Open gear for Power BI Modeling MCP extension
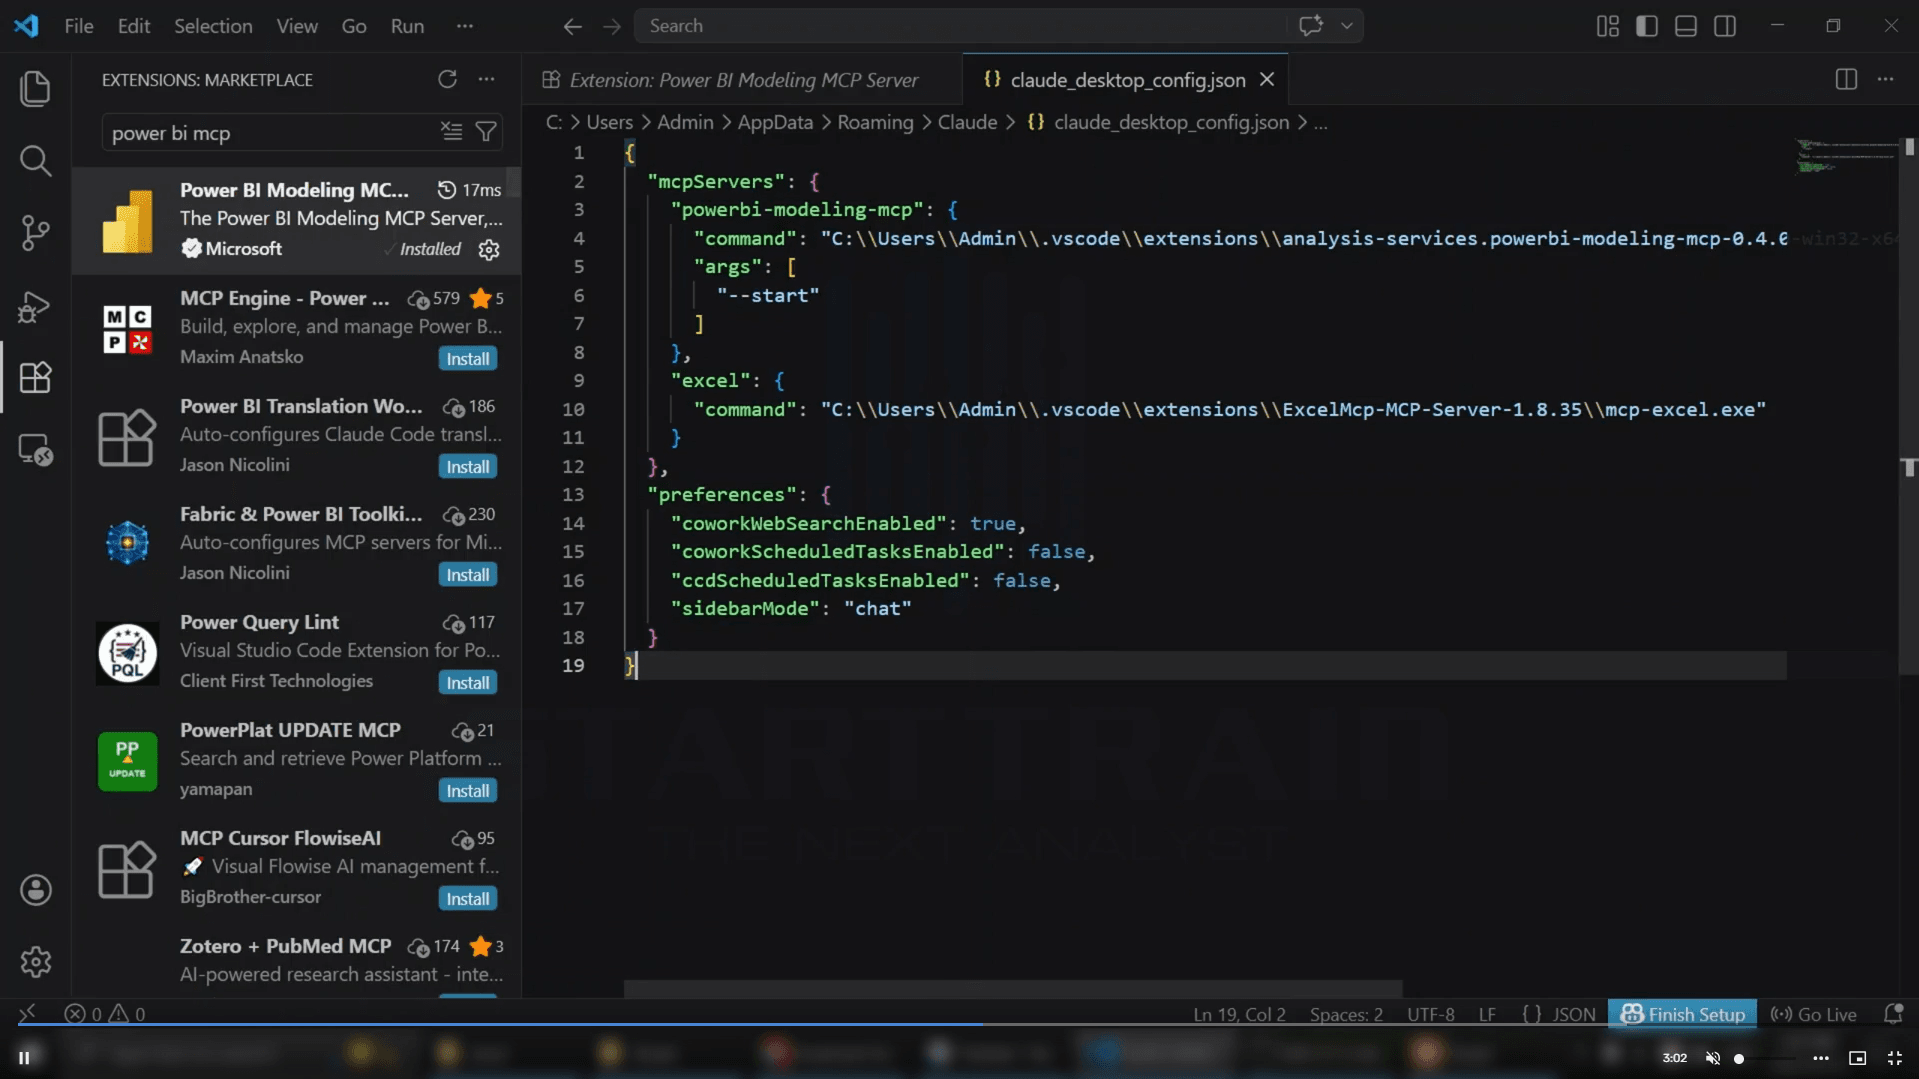This screenshot has width=1919, height=1079. coord(489,249)
